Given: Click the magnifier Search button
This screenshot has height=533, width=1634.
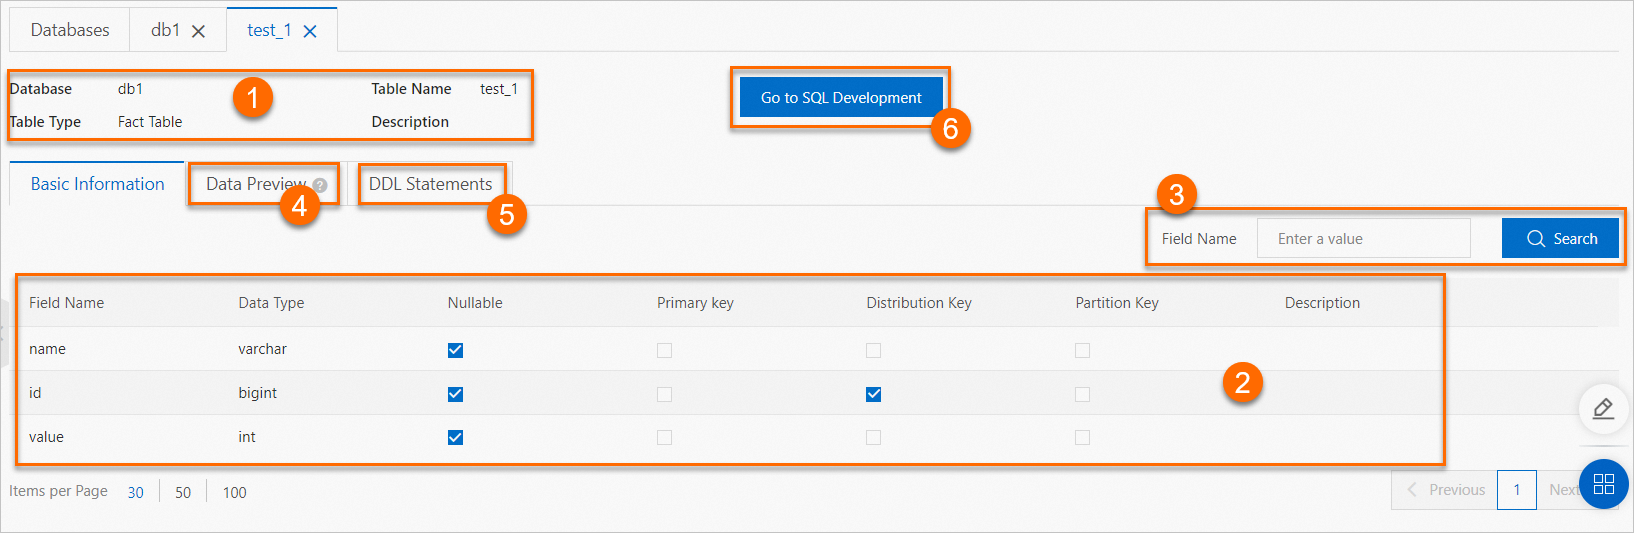Looking at the screenshot, I should click(x=1560, y=239).
